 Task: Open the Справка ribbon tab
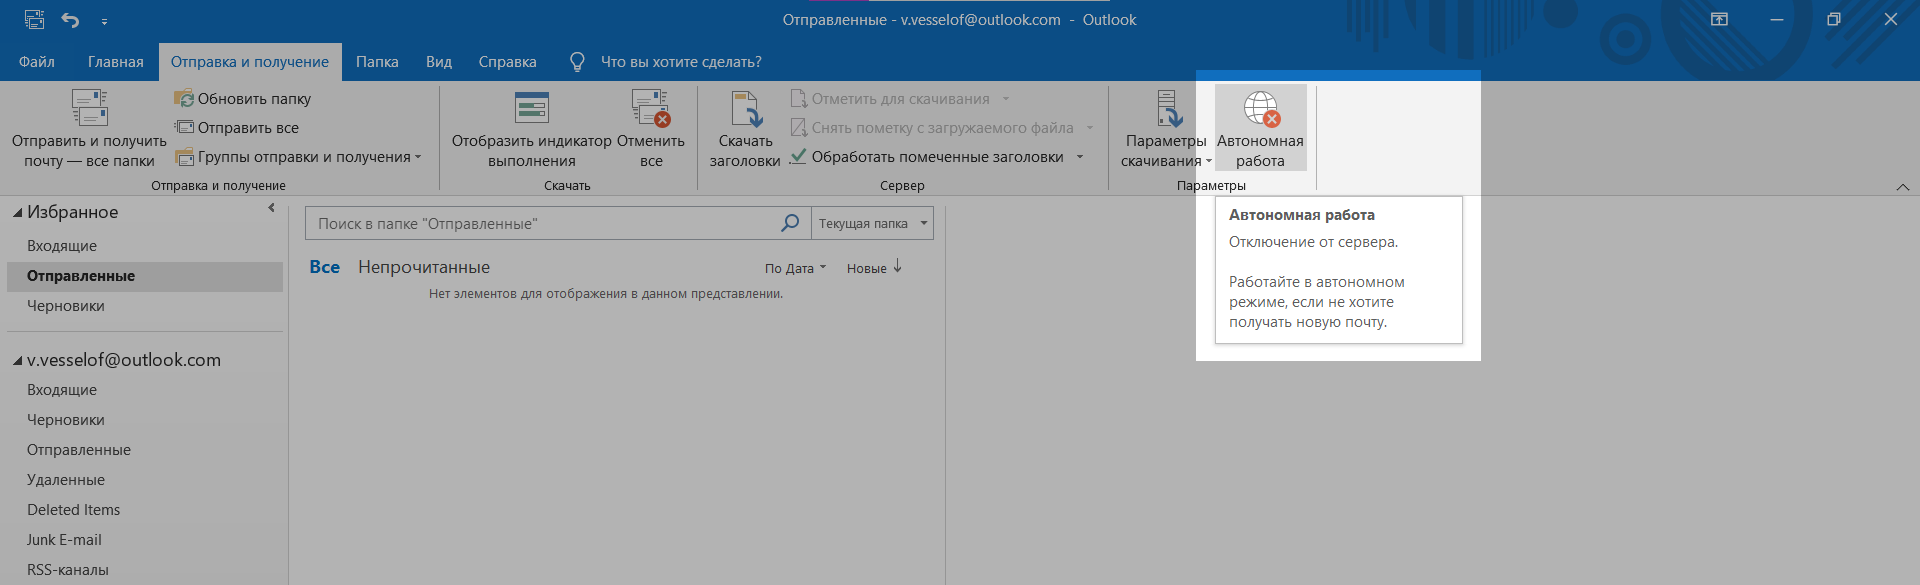click(x=508, y=62)
